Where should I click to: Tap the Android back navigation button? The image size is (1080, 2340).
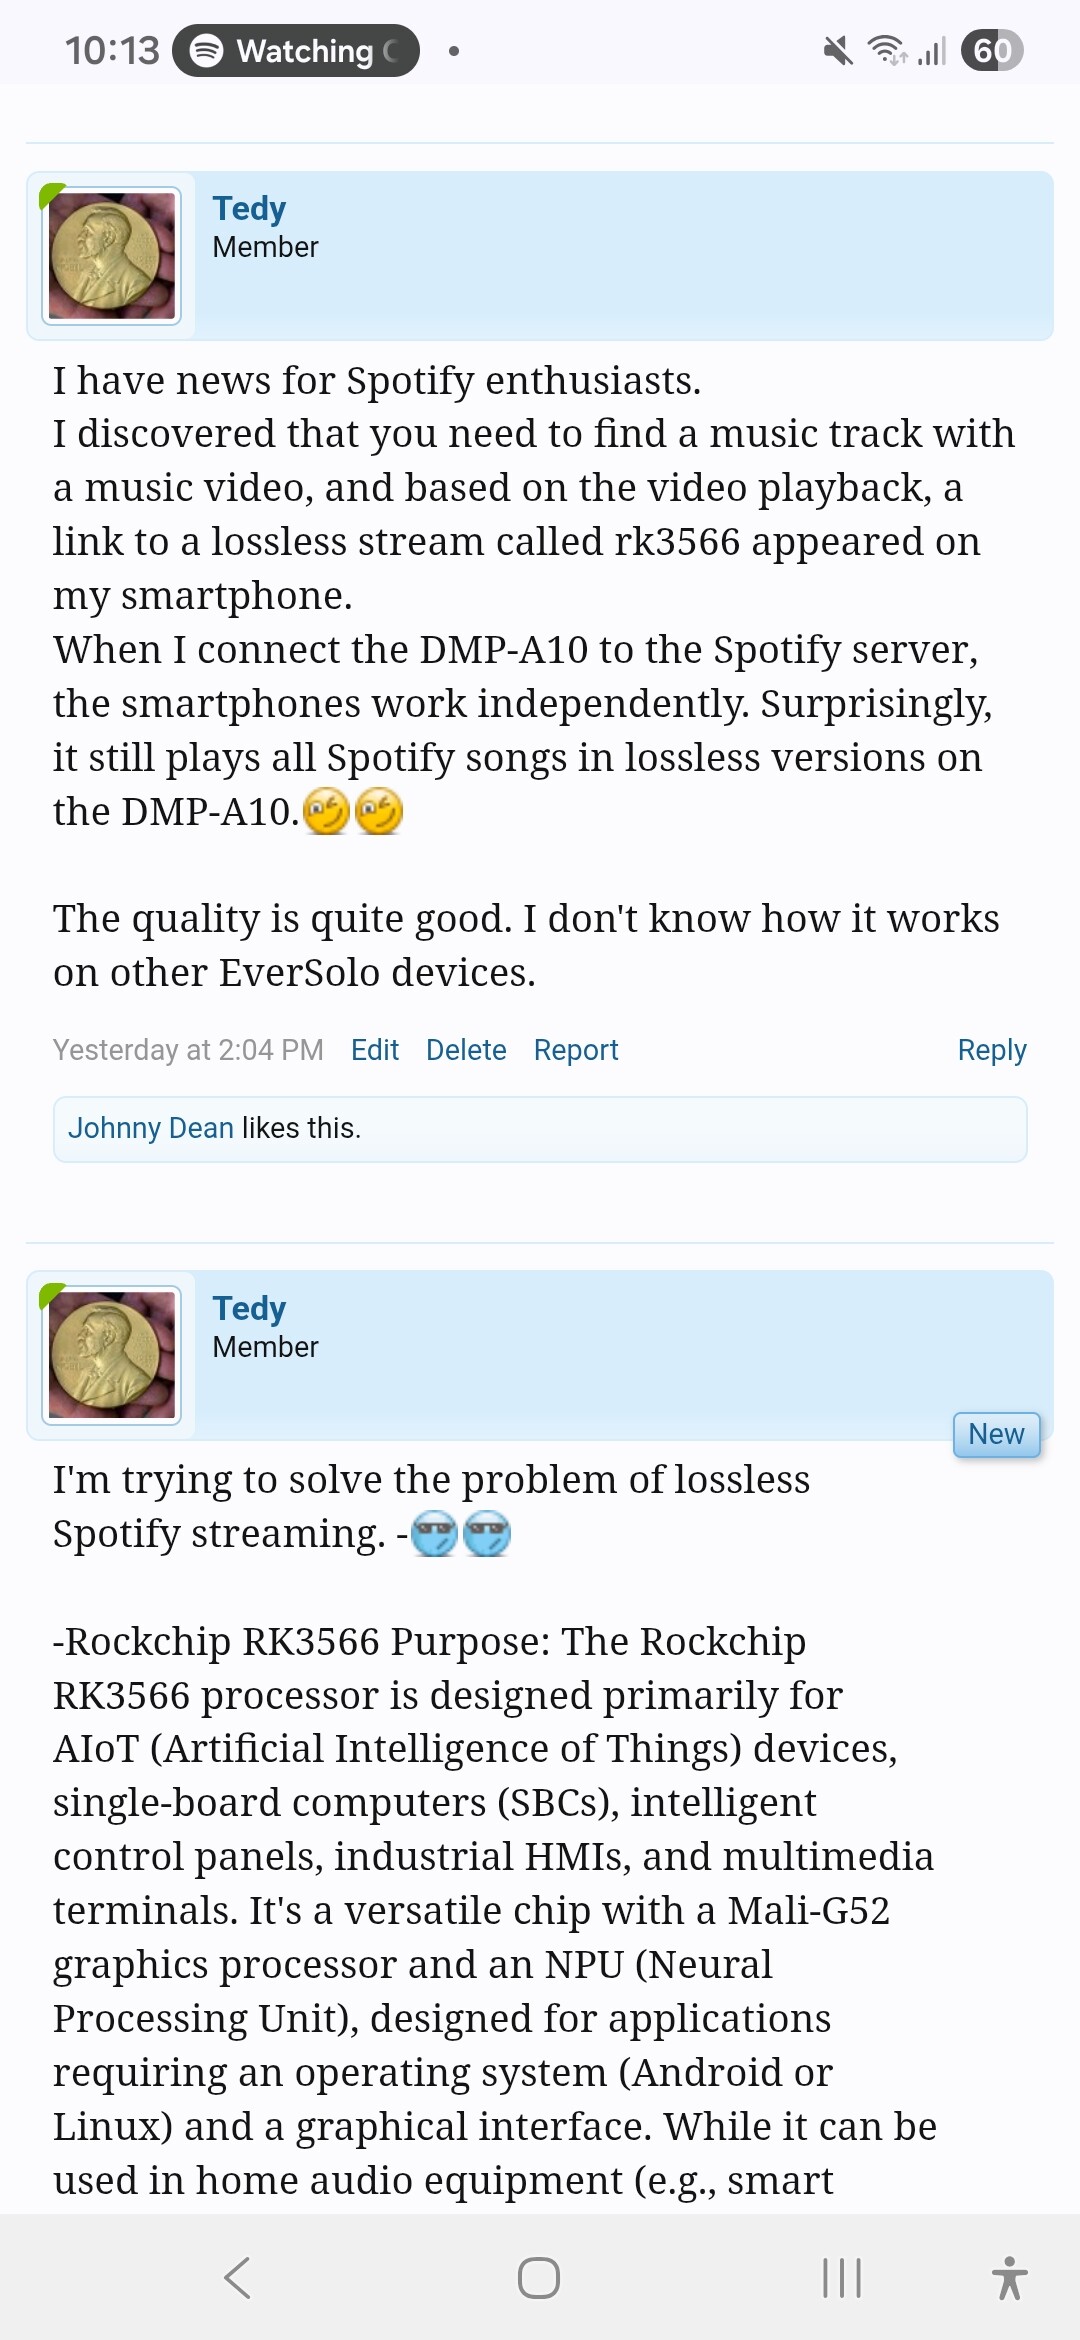(x=238, y=2278)
